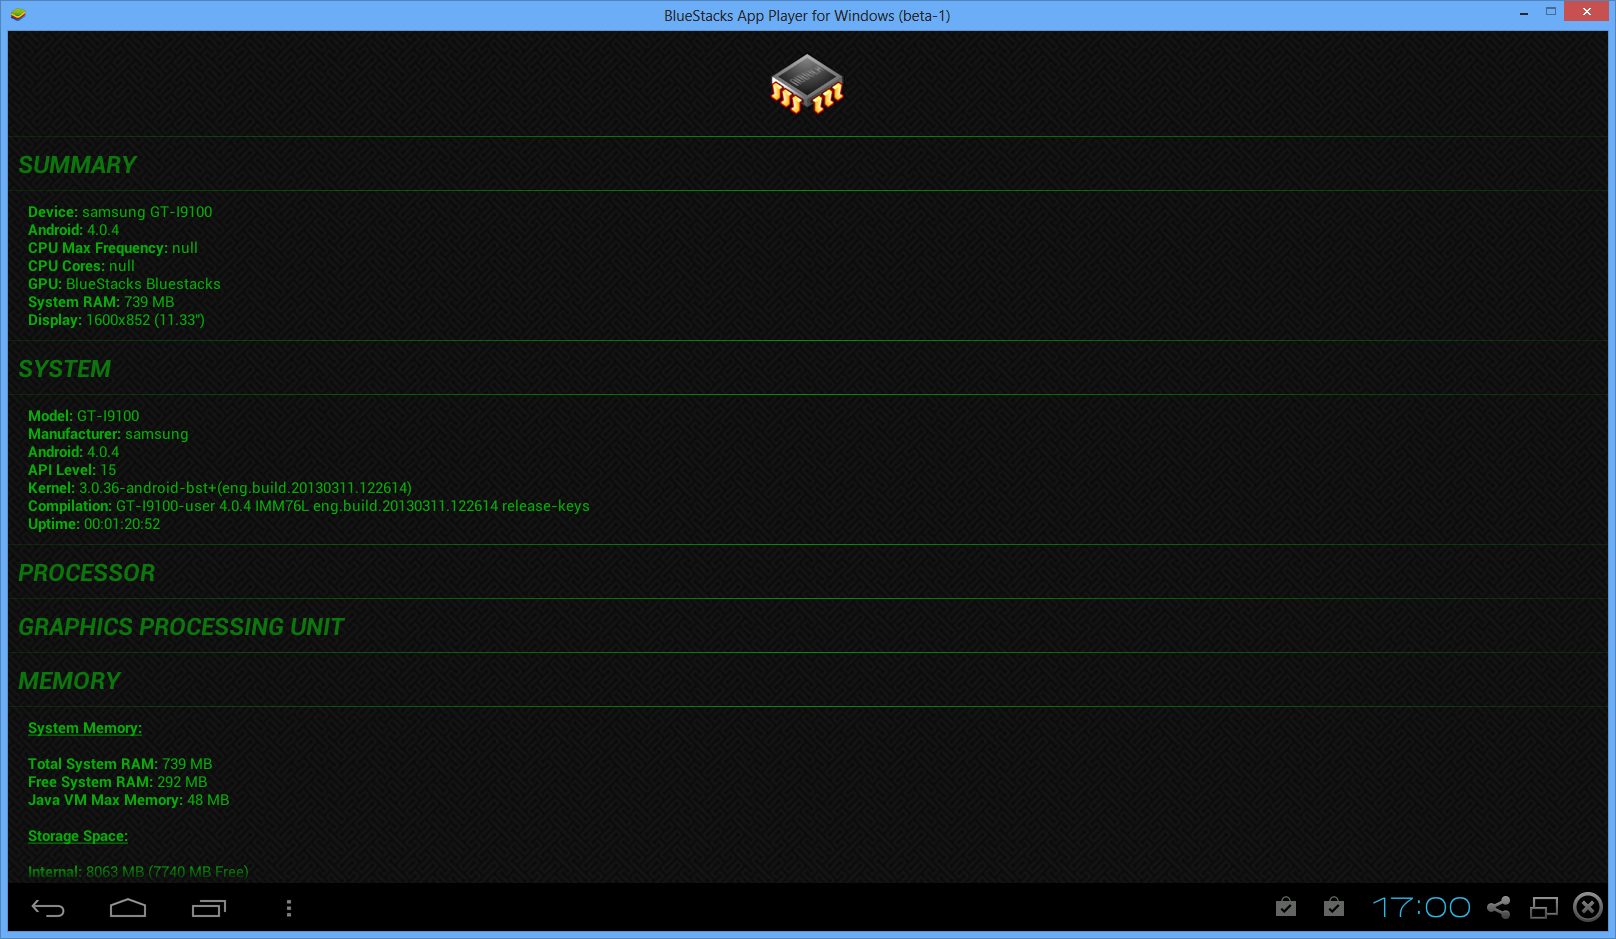Click the Model: GT-I9100 line
The width and height of the screenshot is (1616, 939).
[84, 416]
